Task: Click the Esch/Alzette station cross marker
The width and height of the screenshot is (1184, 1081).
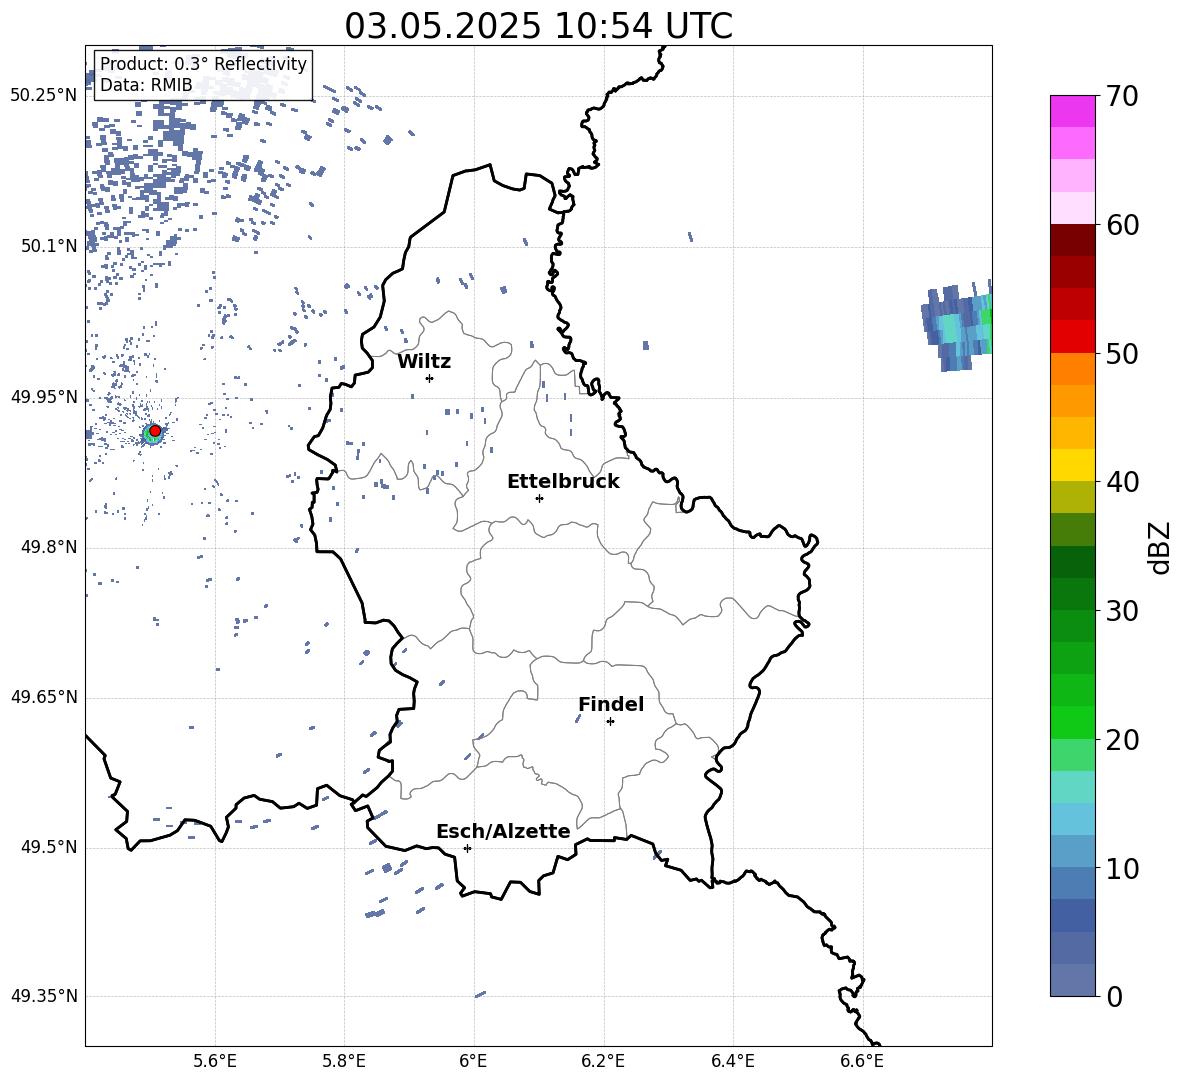Action: tap(467, 848)
